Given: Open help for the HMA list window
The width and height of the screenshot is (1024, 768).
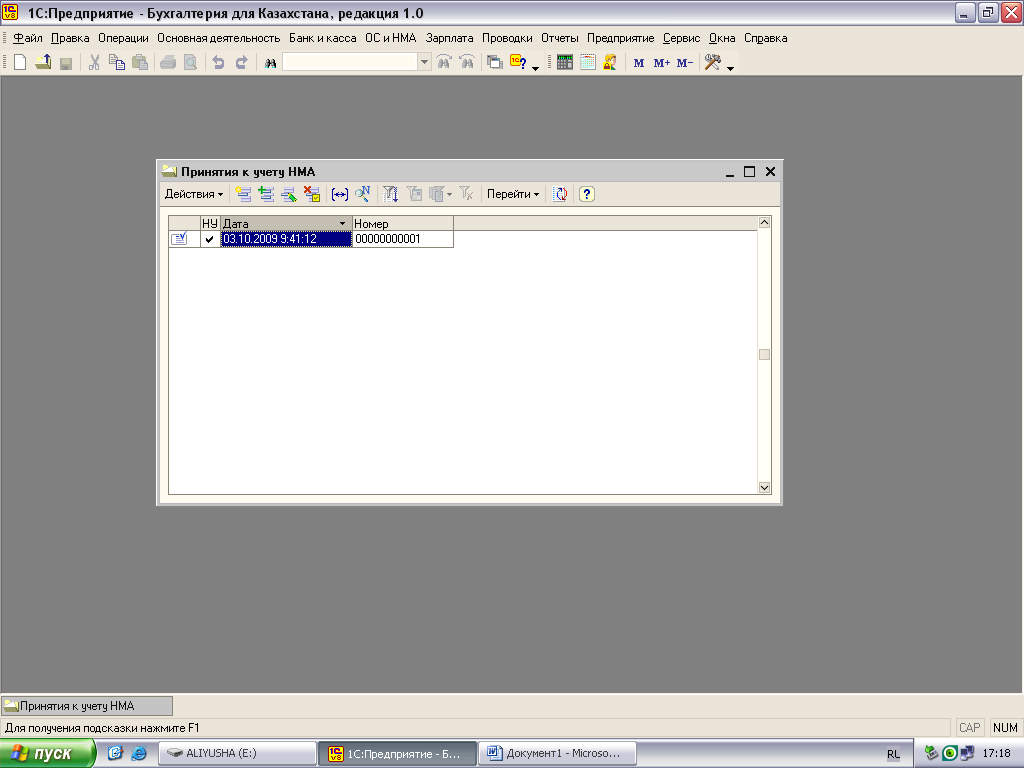Looking at the screenshot, I should [x=586, y=194].
